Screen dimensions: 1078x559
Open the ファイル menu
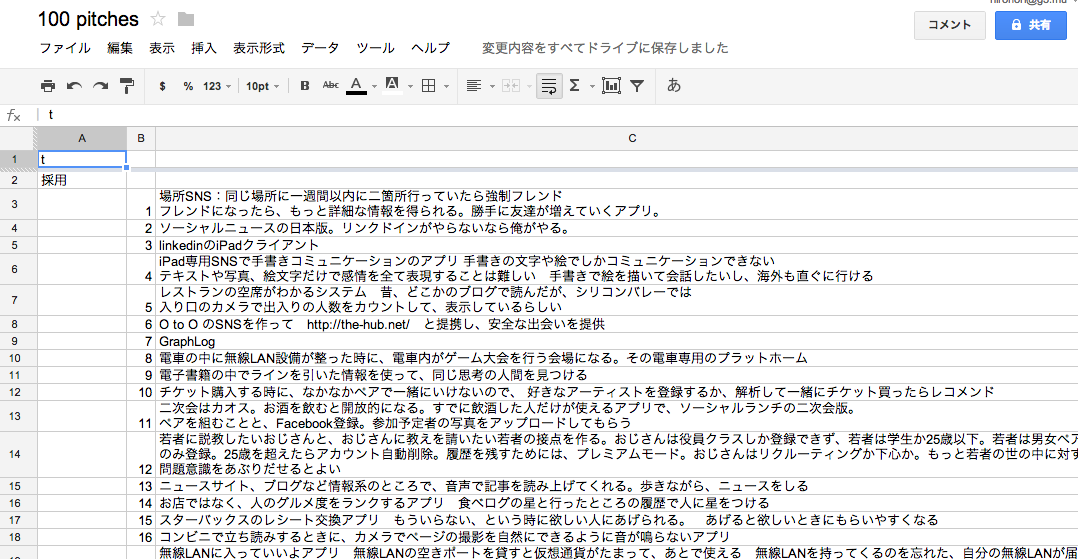(65, 48)
